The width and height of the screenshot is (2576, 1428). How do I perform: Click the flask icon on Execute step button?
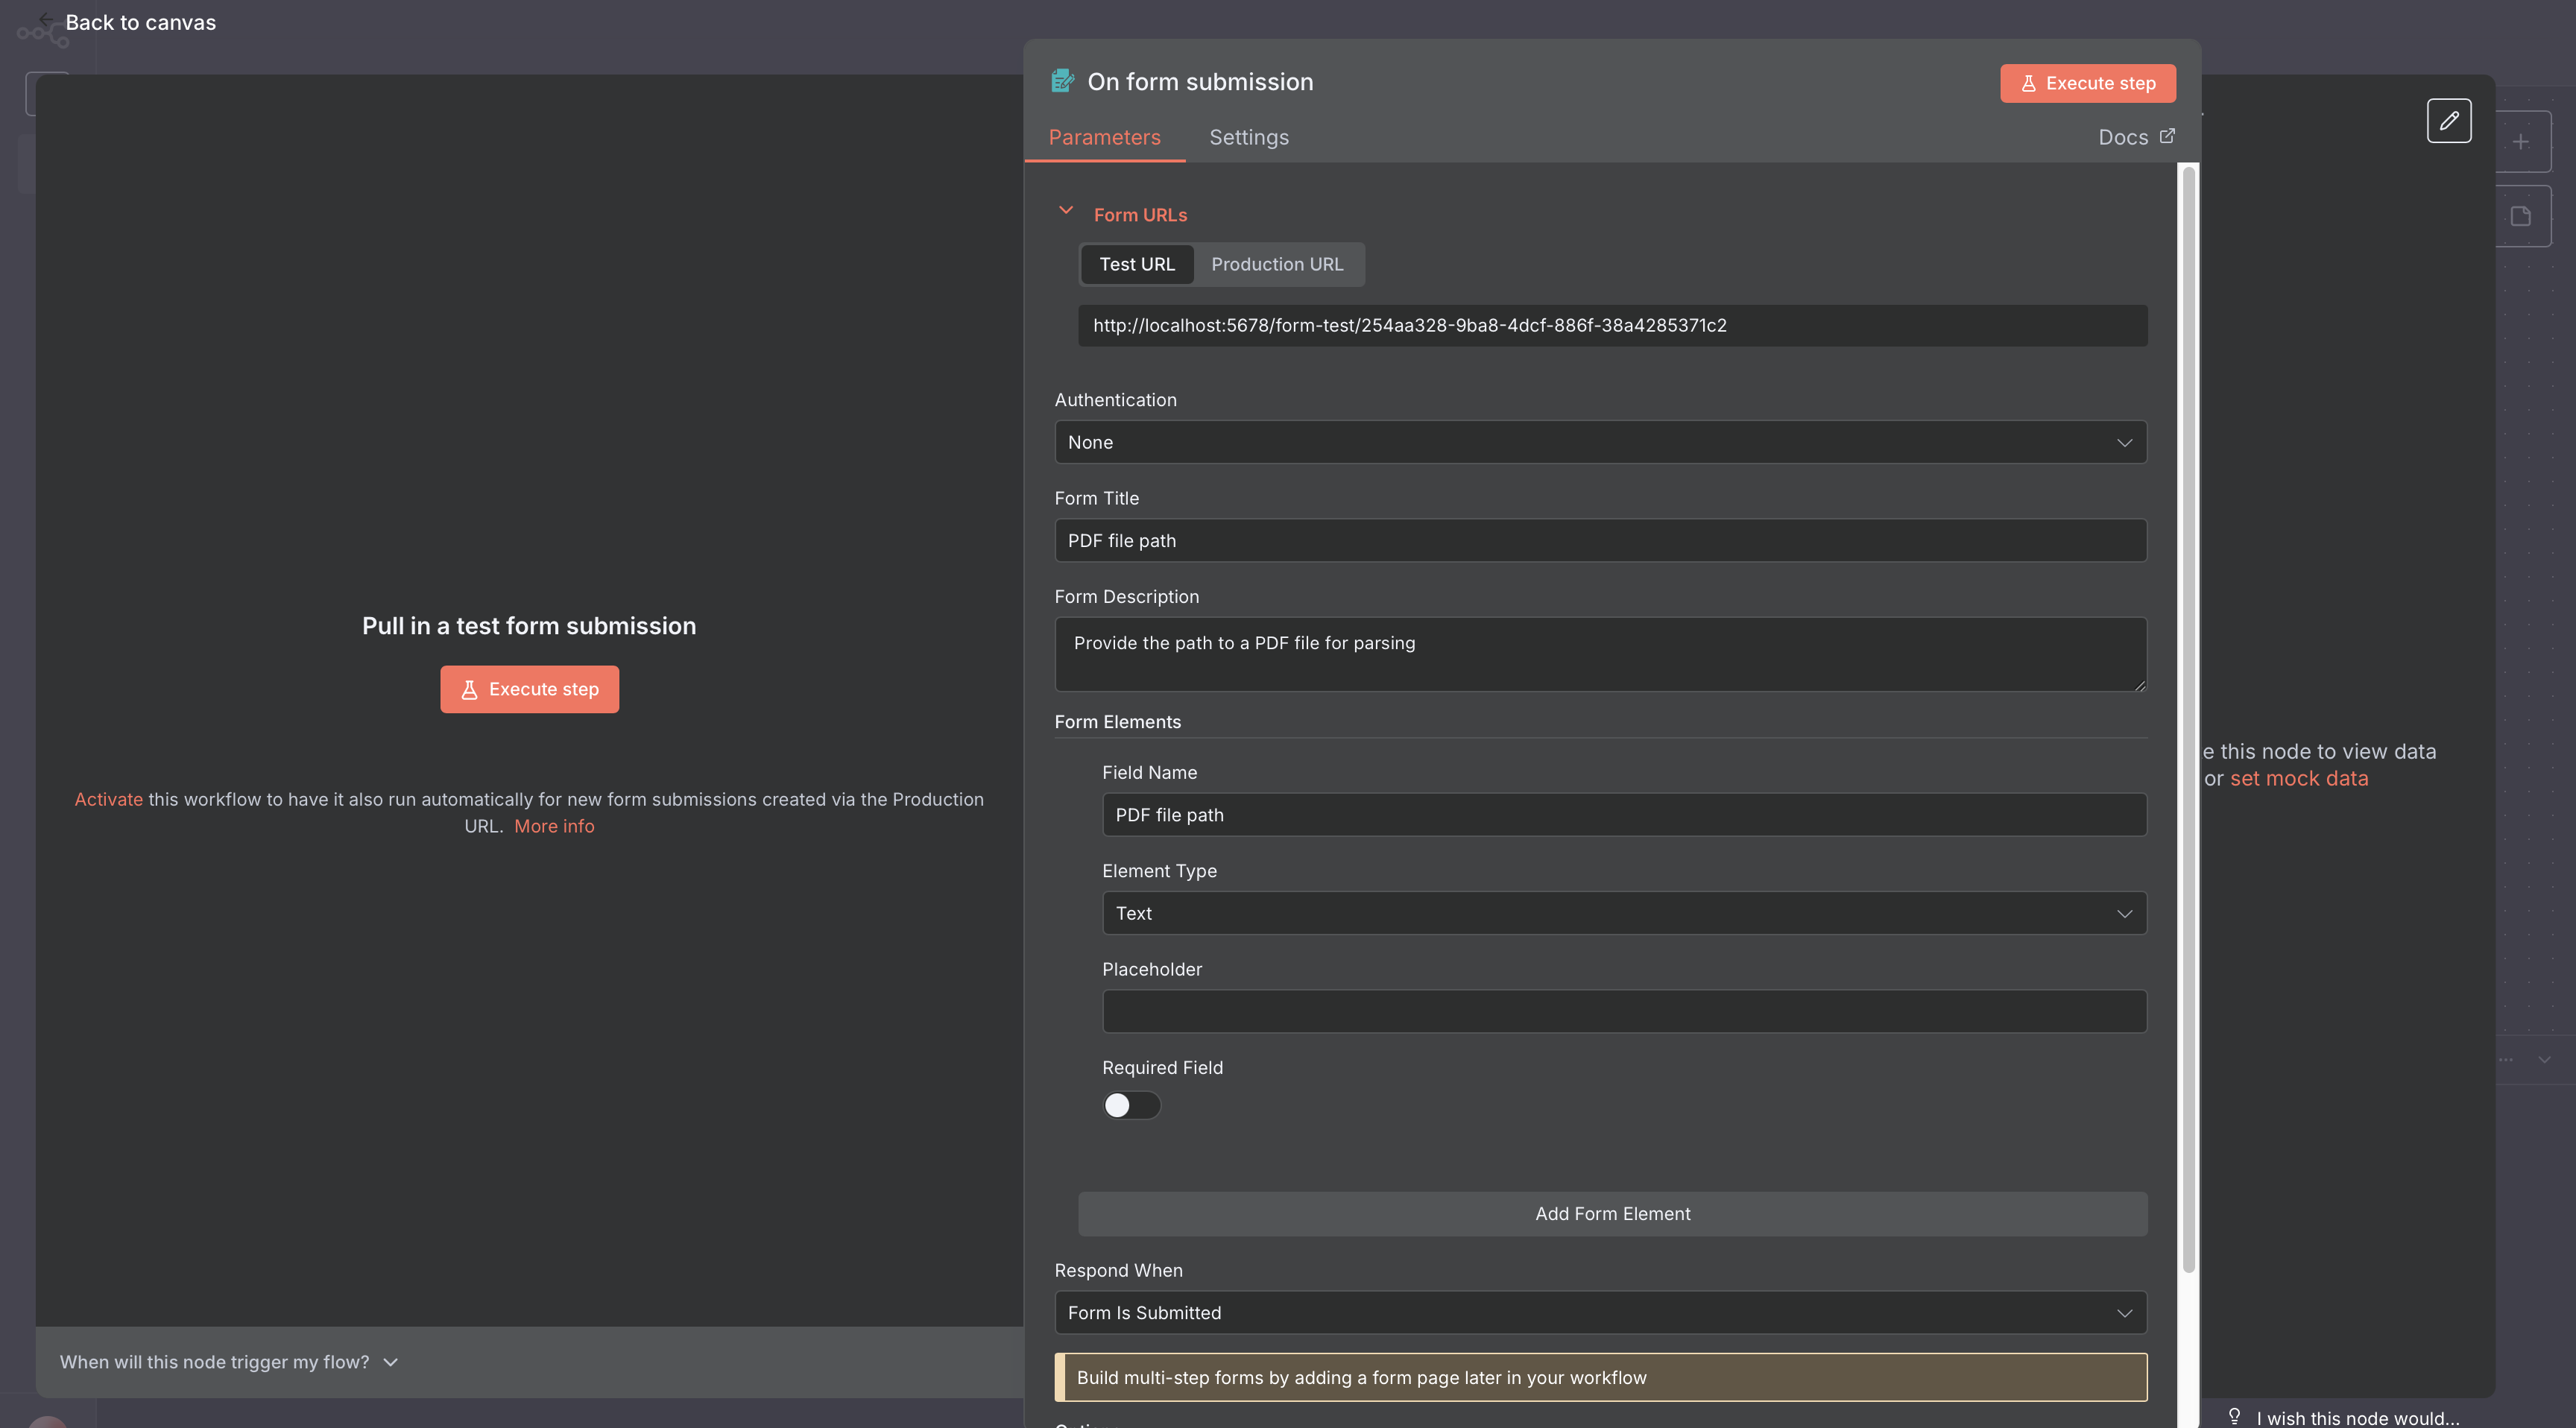click(x=2029, y=84)
